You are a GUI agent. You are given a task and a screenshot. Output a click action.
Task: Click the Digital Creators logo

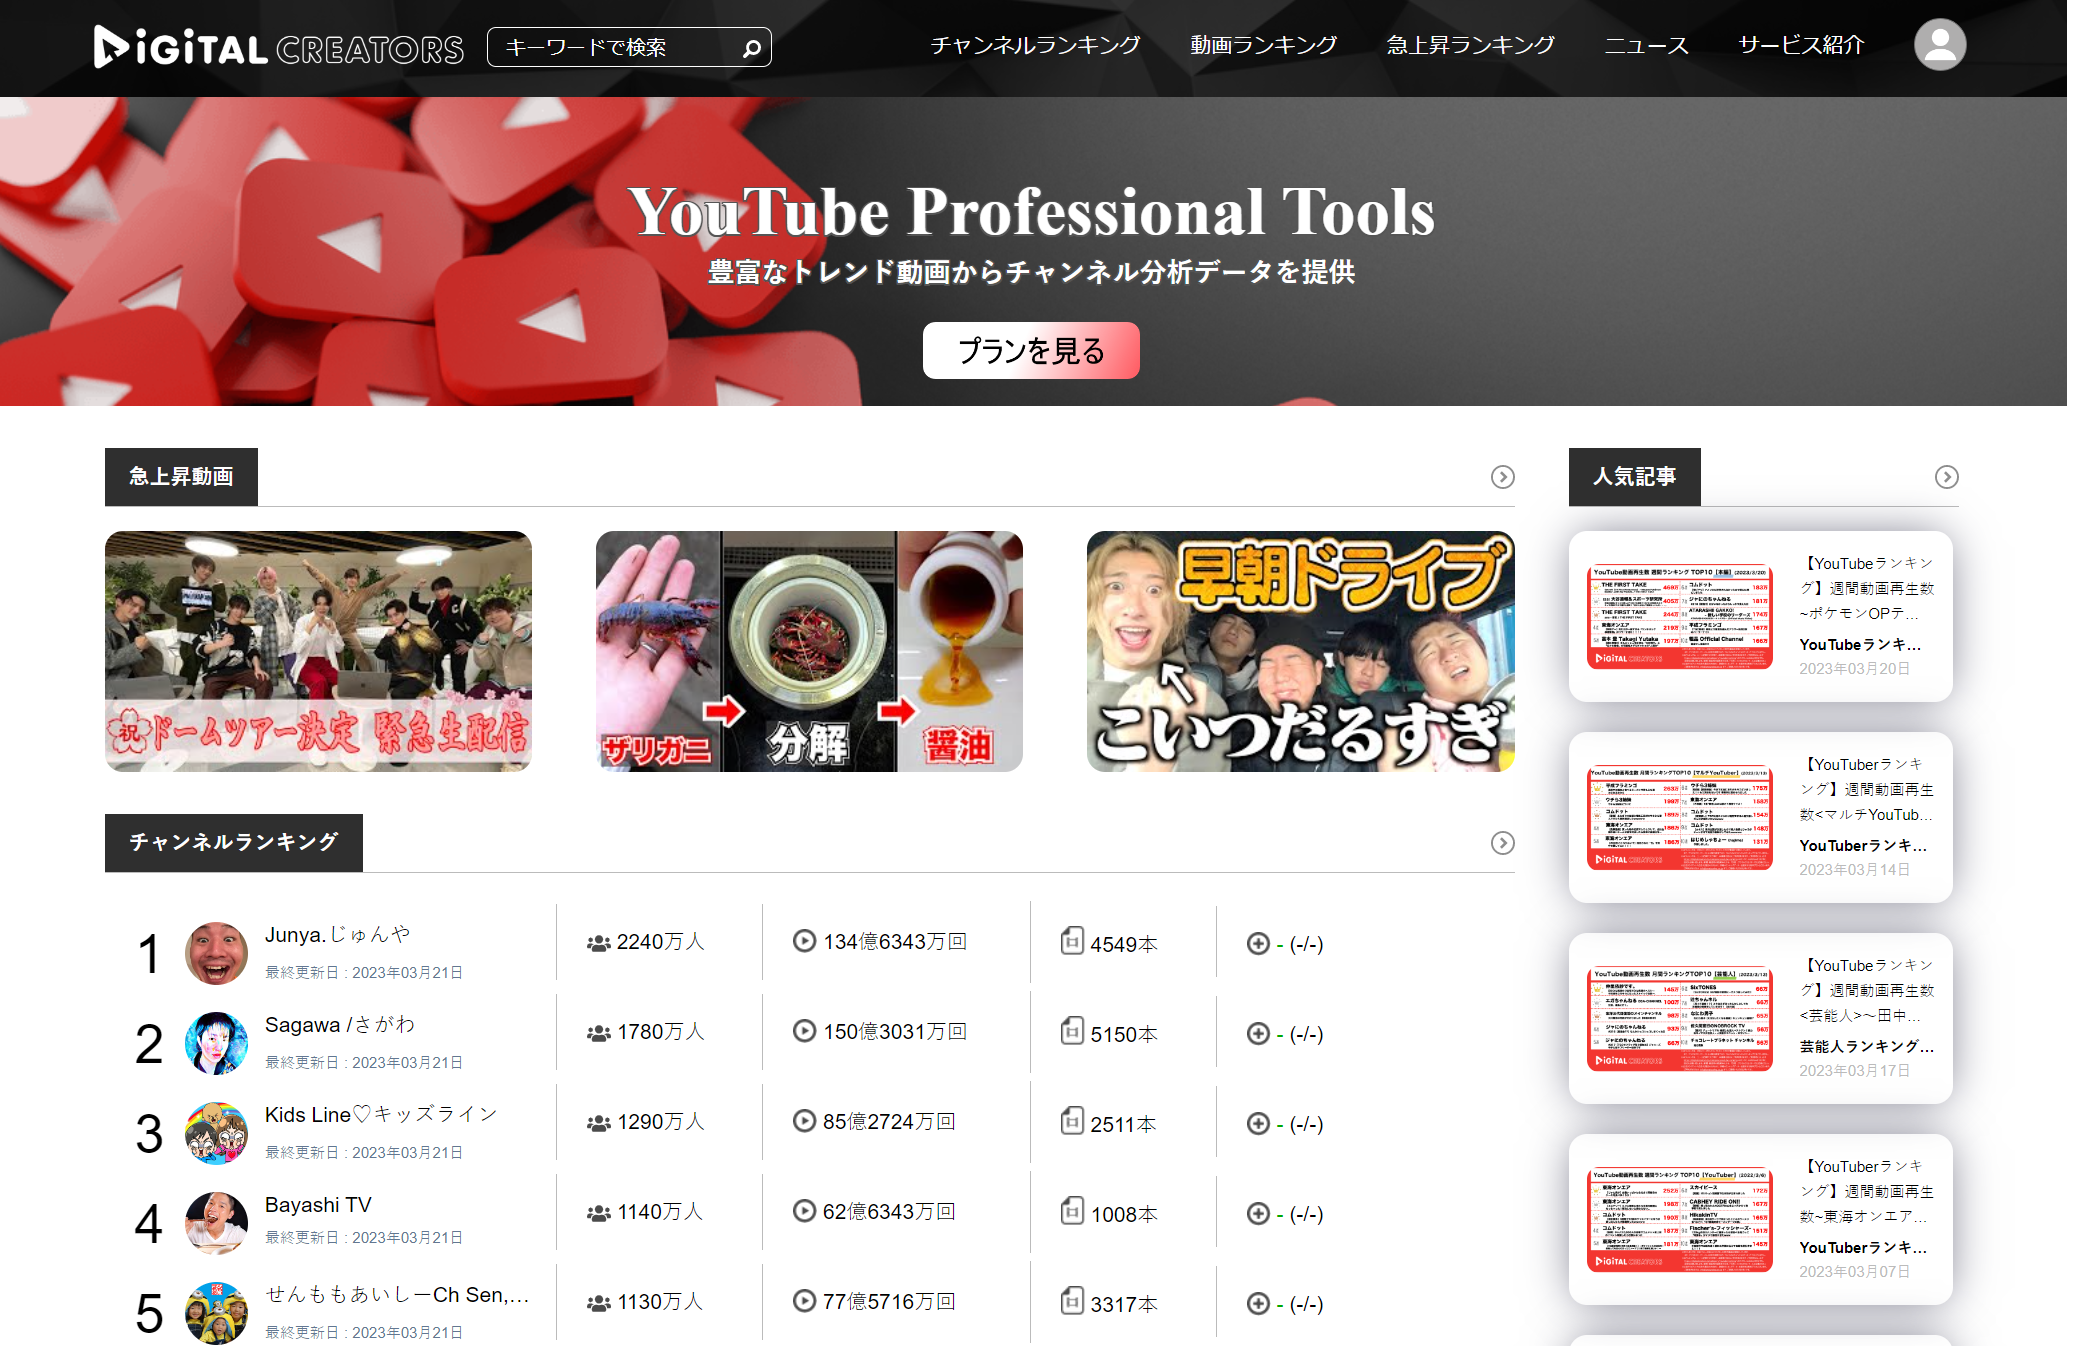pyautogui.click(x=279, y=47)
